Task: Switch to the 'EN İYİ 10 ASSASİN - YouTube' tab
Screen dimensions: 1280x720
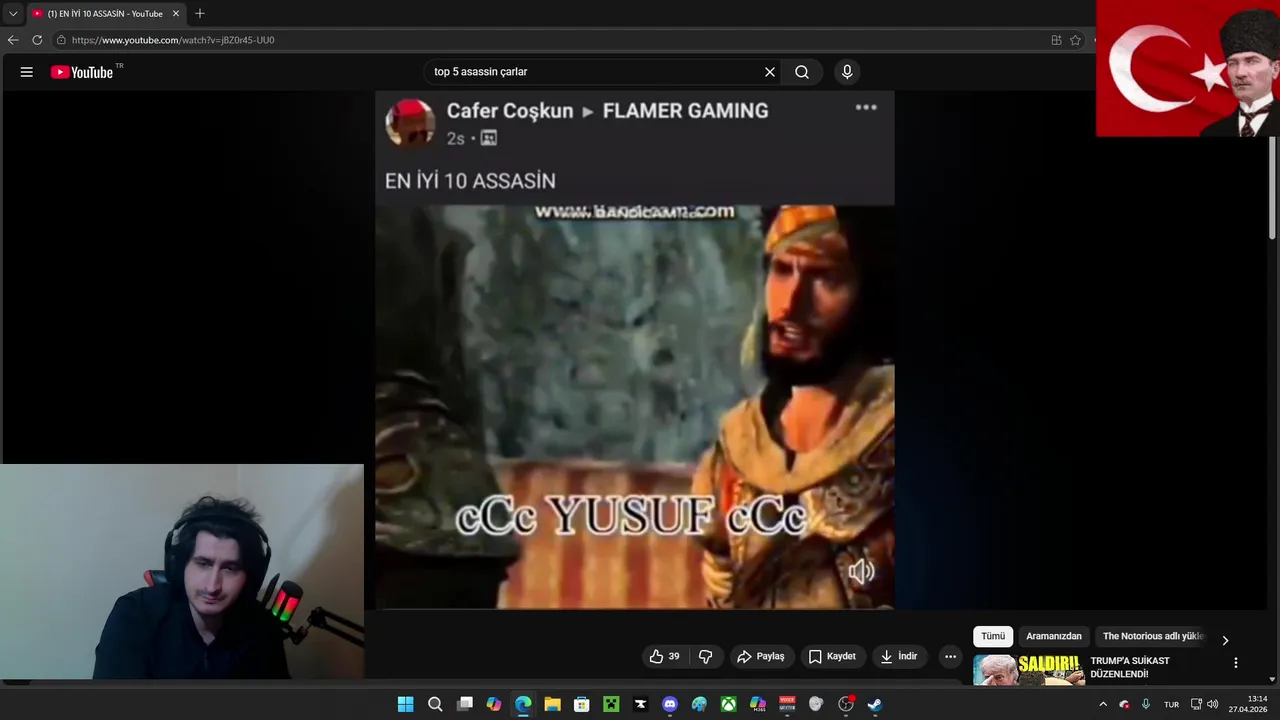Action: [x=104, y=14]
